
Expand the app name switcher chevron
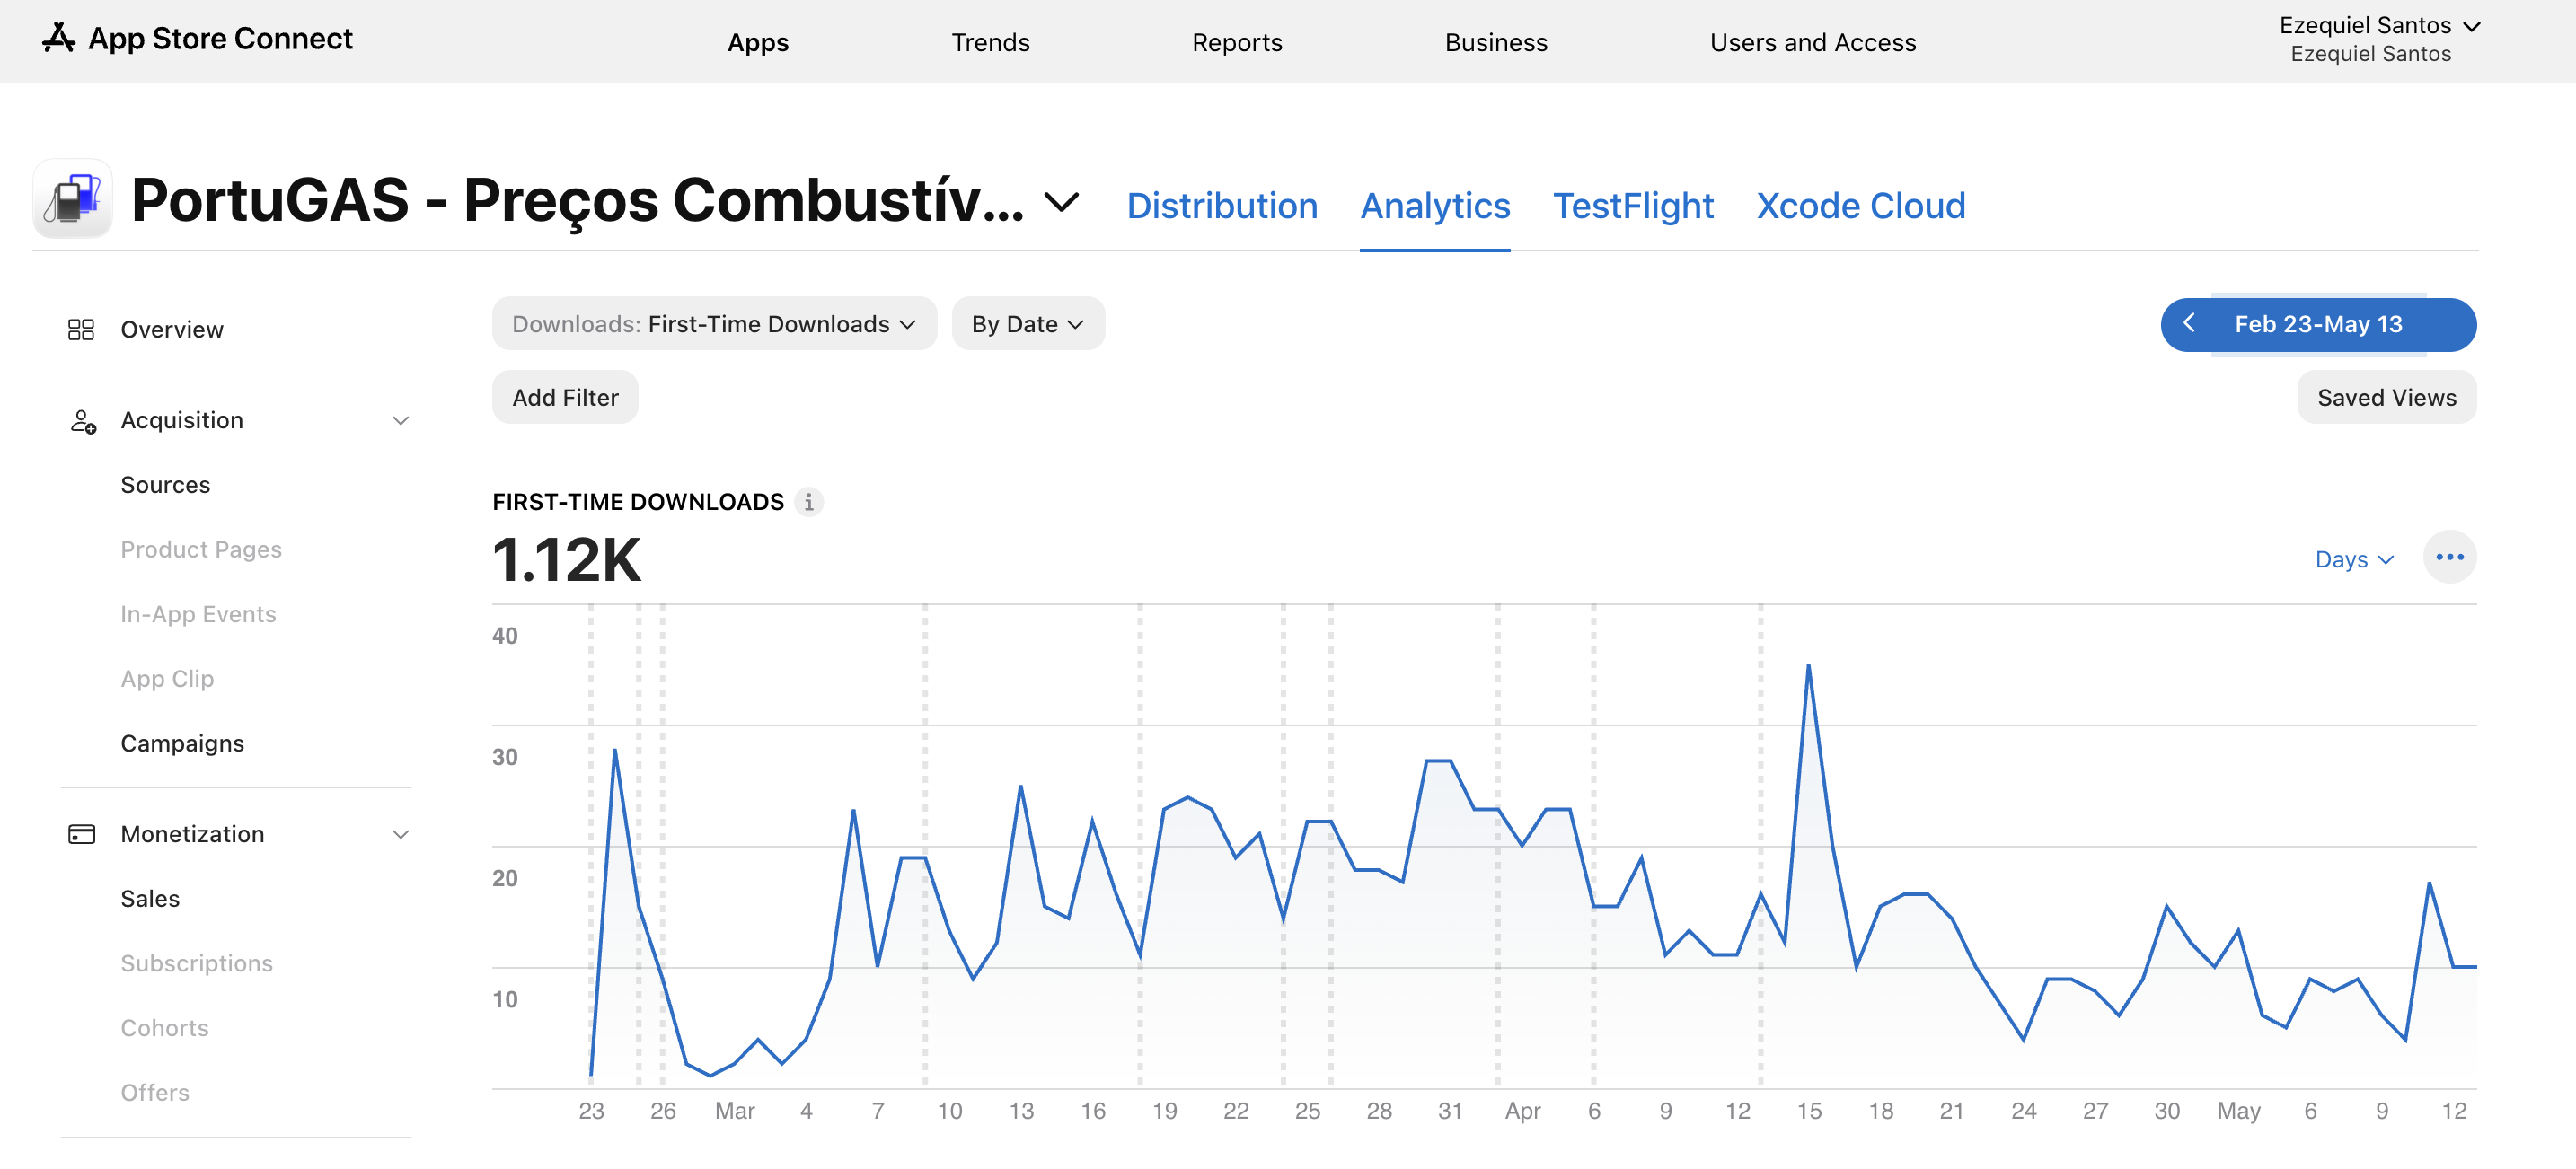[1061, 202]
